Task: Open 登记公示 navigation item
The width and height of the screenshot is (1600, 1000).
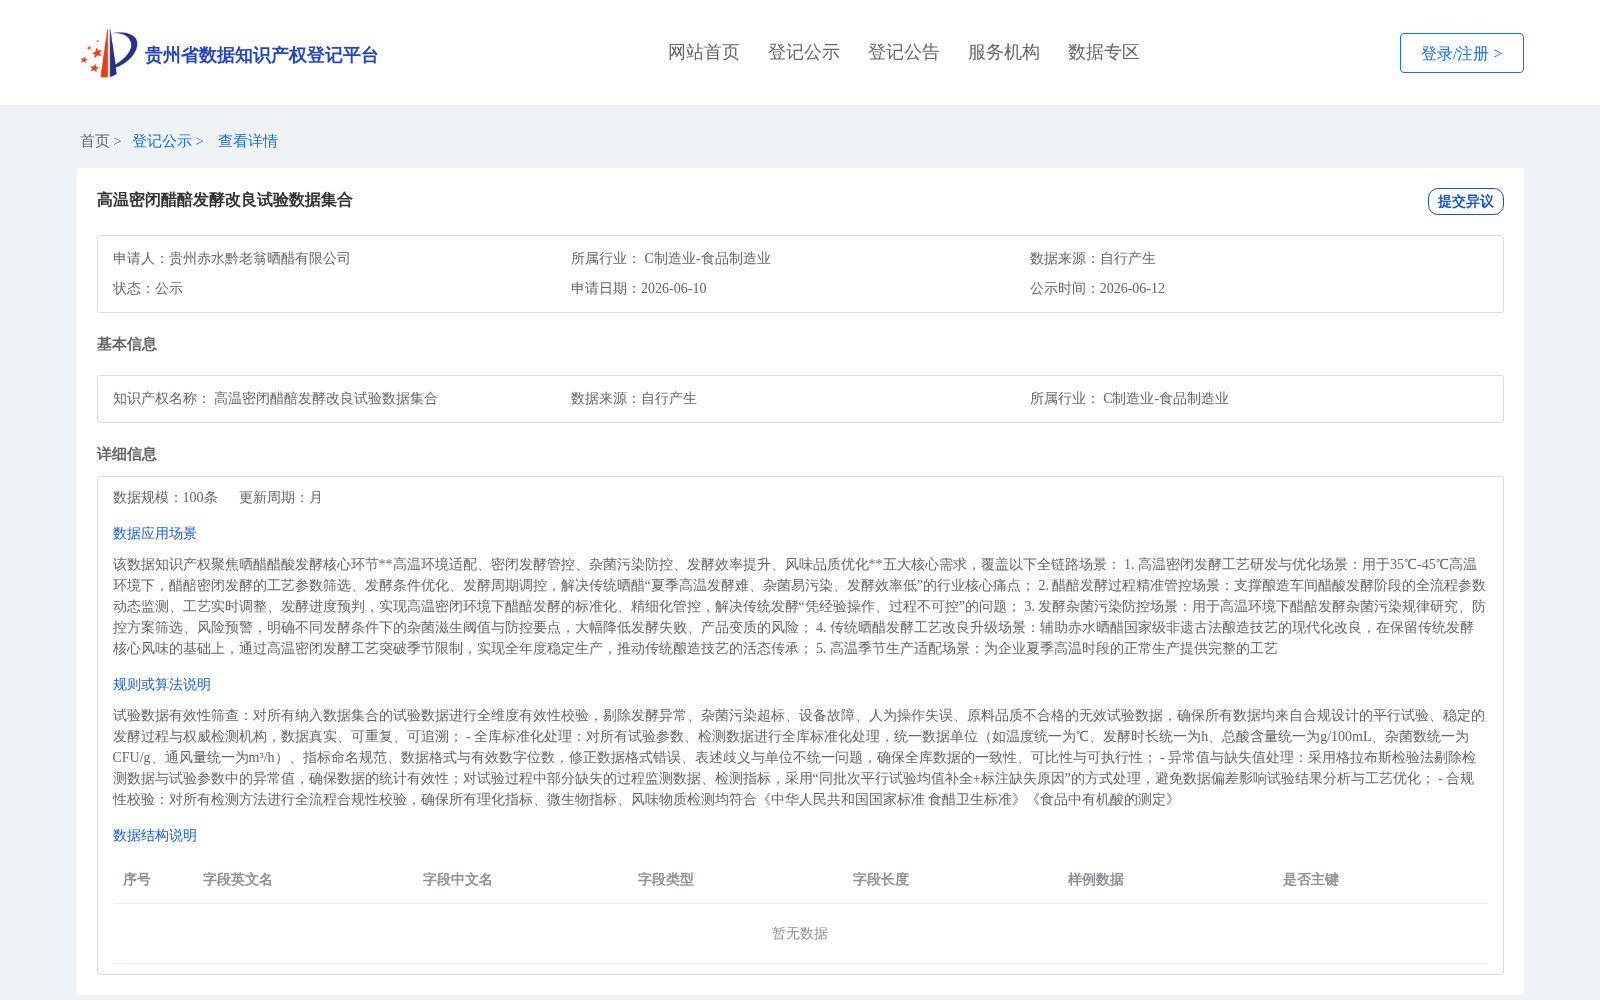Action: click(x=804, y=52)
